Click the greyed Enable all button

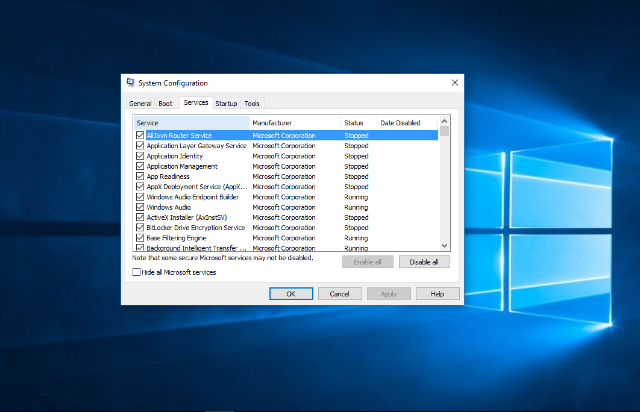[367, 262]
